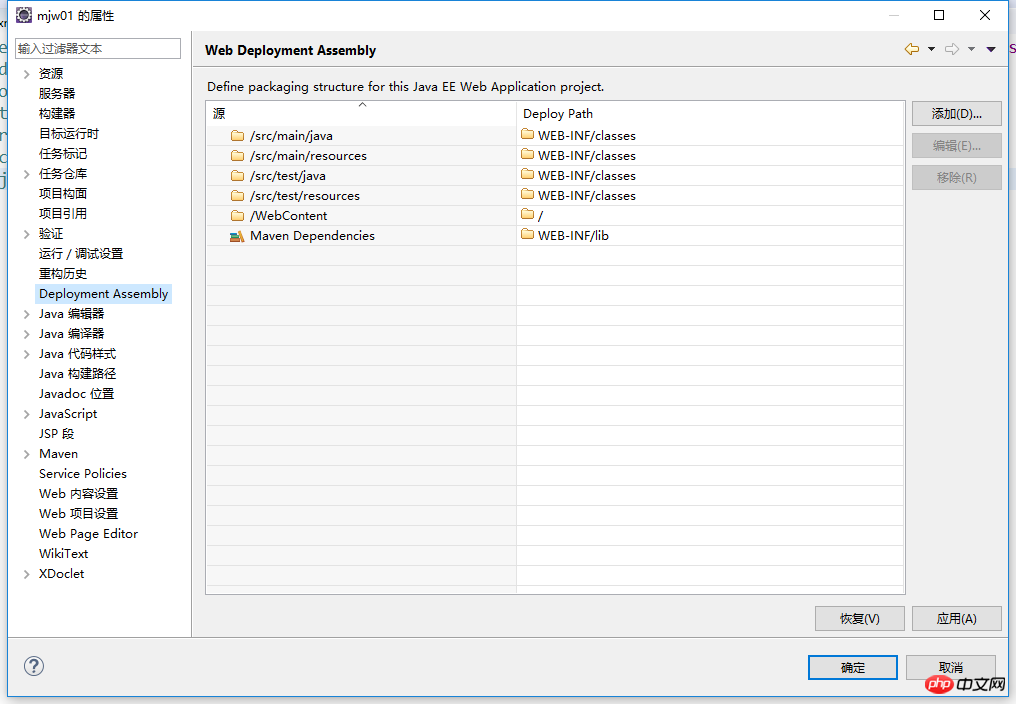Click the forward navigation arrow icon
Screen dimensions: 1016x704
(x=951, y=49)
